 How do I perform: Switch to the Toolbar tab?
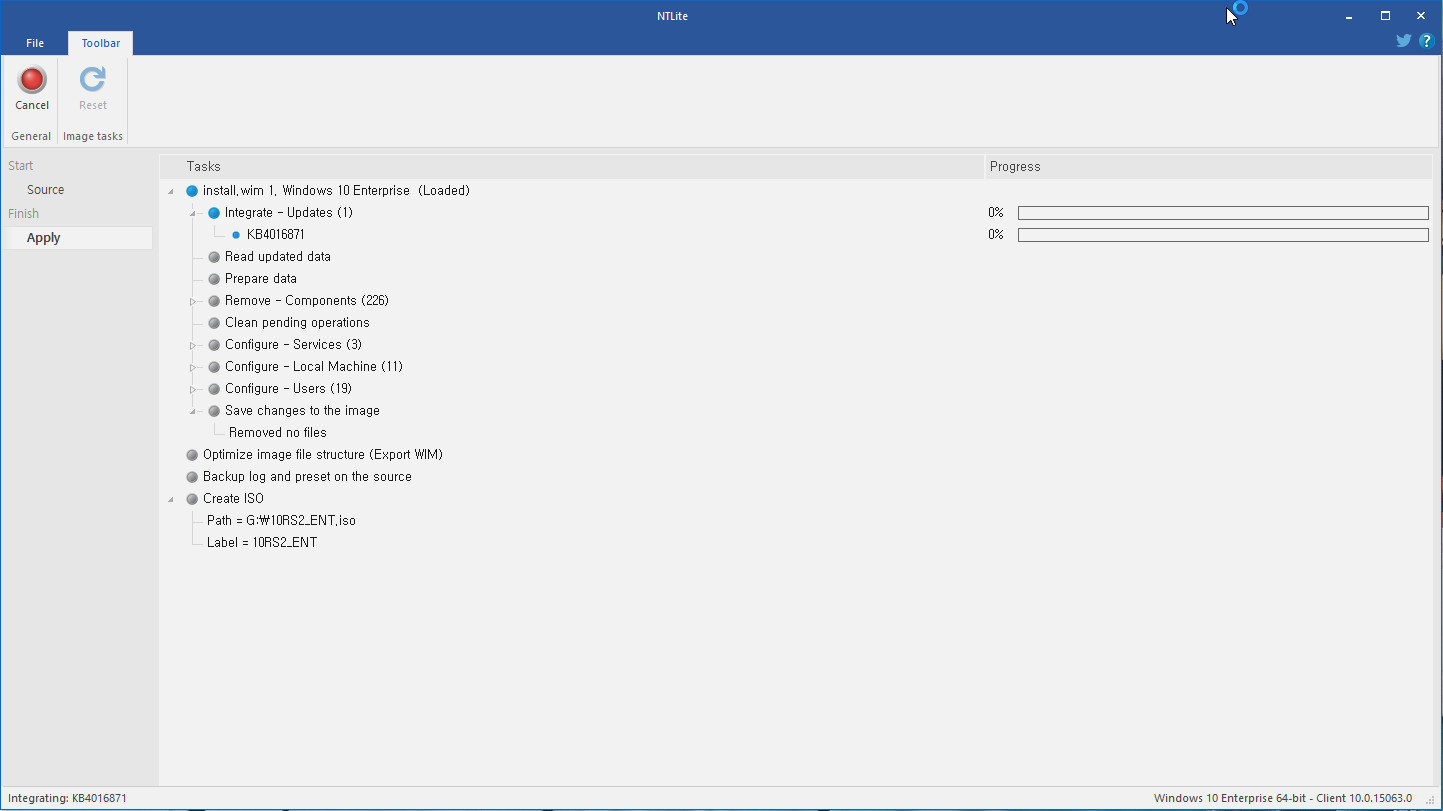click(101, 43)
